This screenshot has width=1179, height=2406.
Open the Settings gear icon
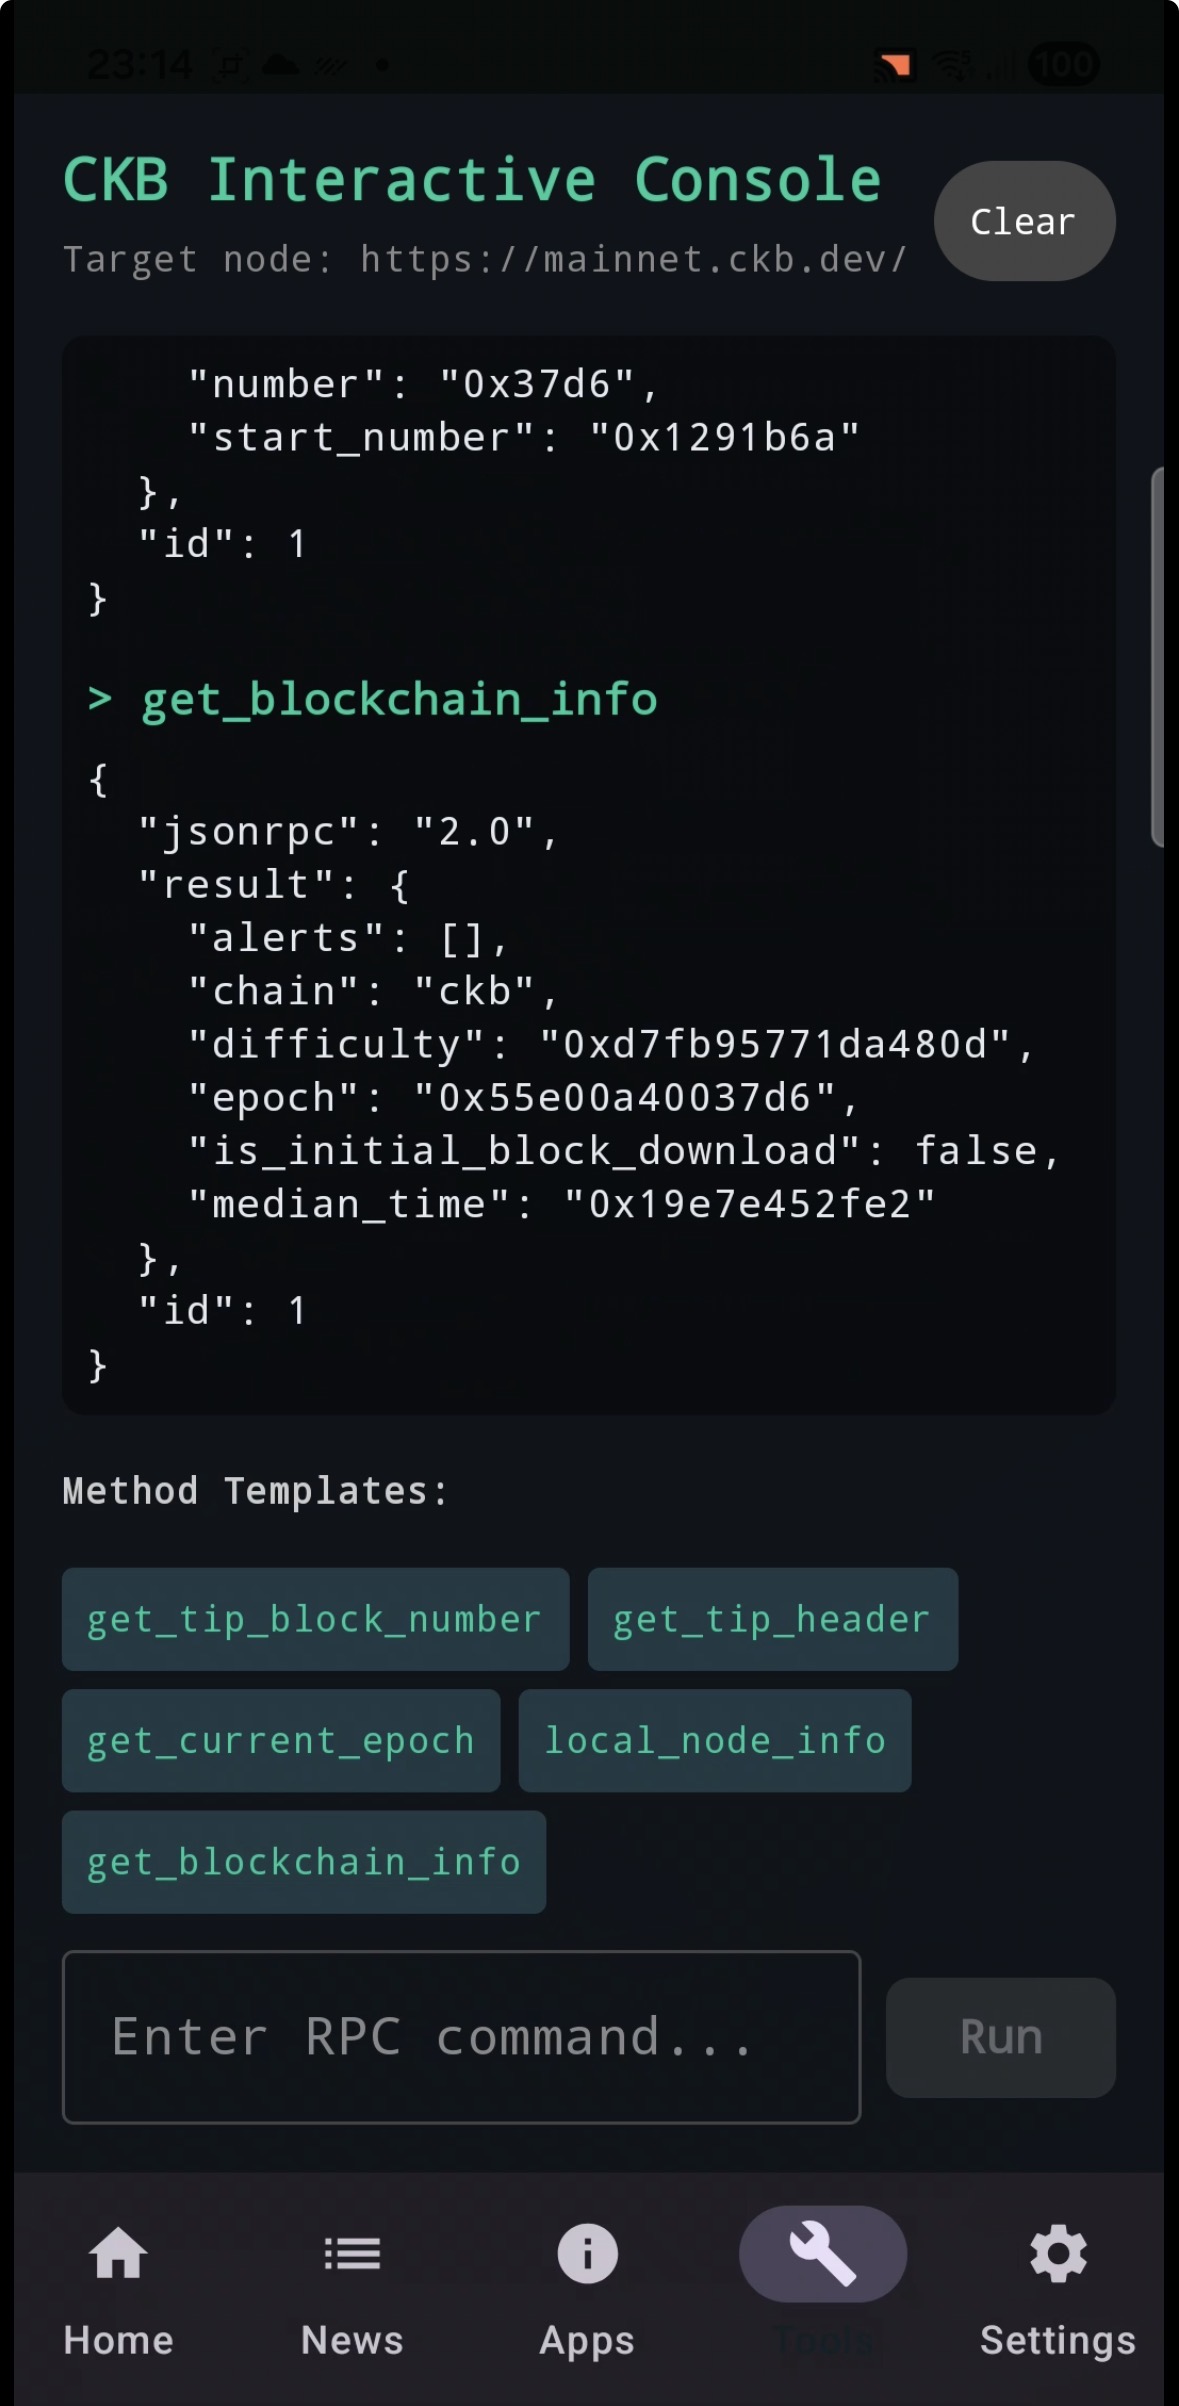(1058, 2254)
